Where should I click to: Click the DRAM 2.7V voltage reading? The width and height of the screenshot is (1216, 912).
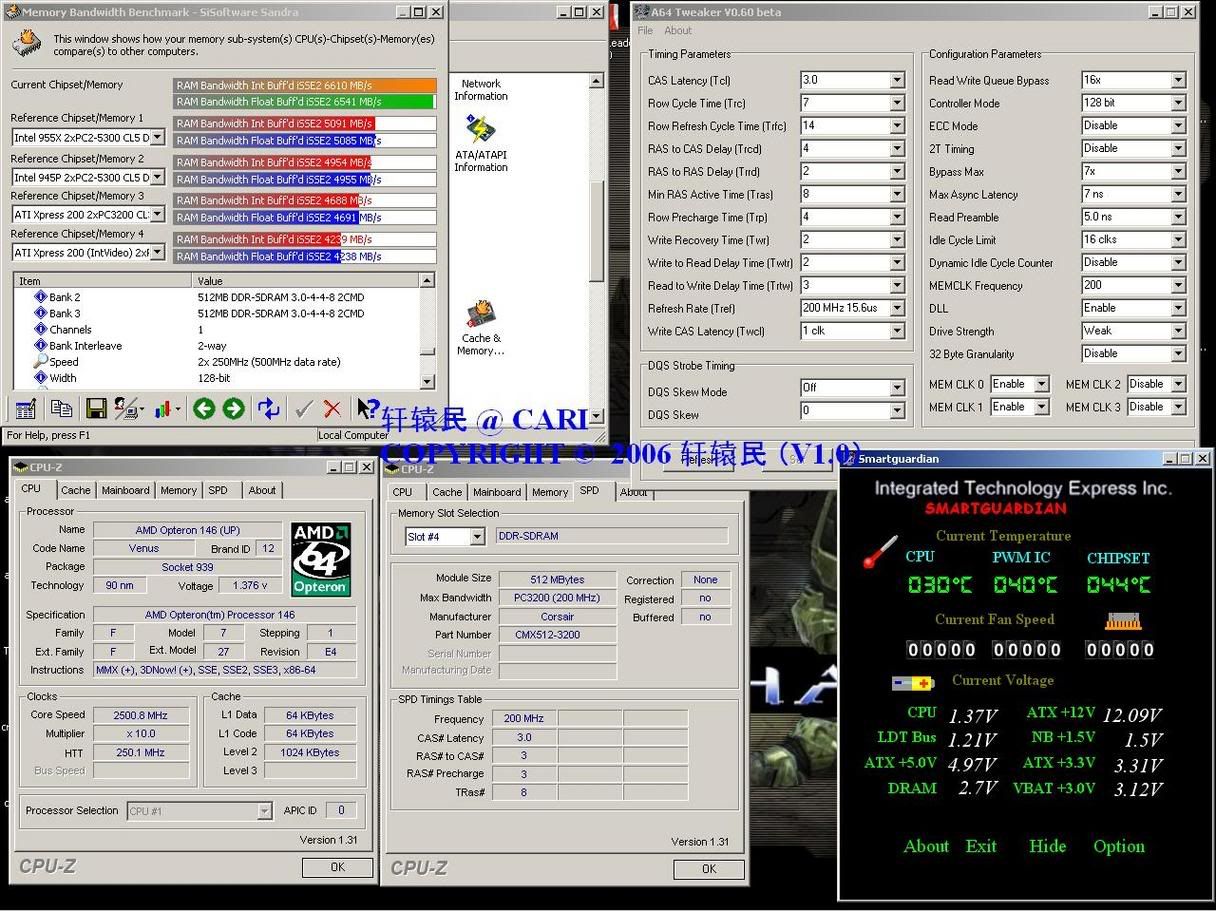[x=977, y=789]
